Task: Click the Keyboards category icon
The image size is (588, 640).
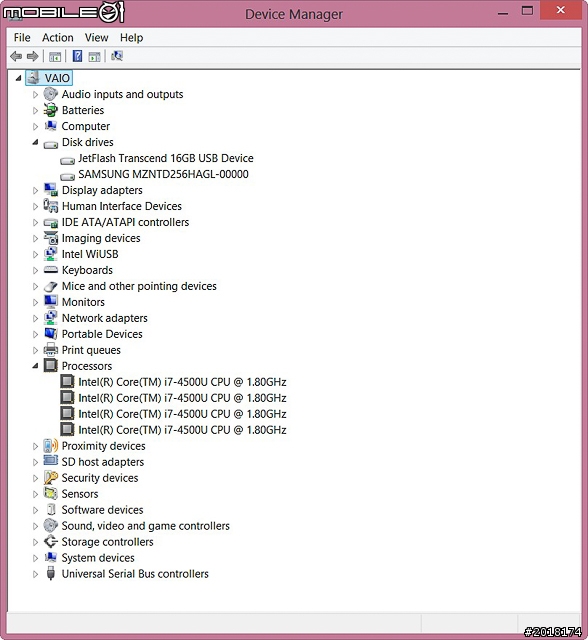Action: coord(51,270)
